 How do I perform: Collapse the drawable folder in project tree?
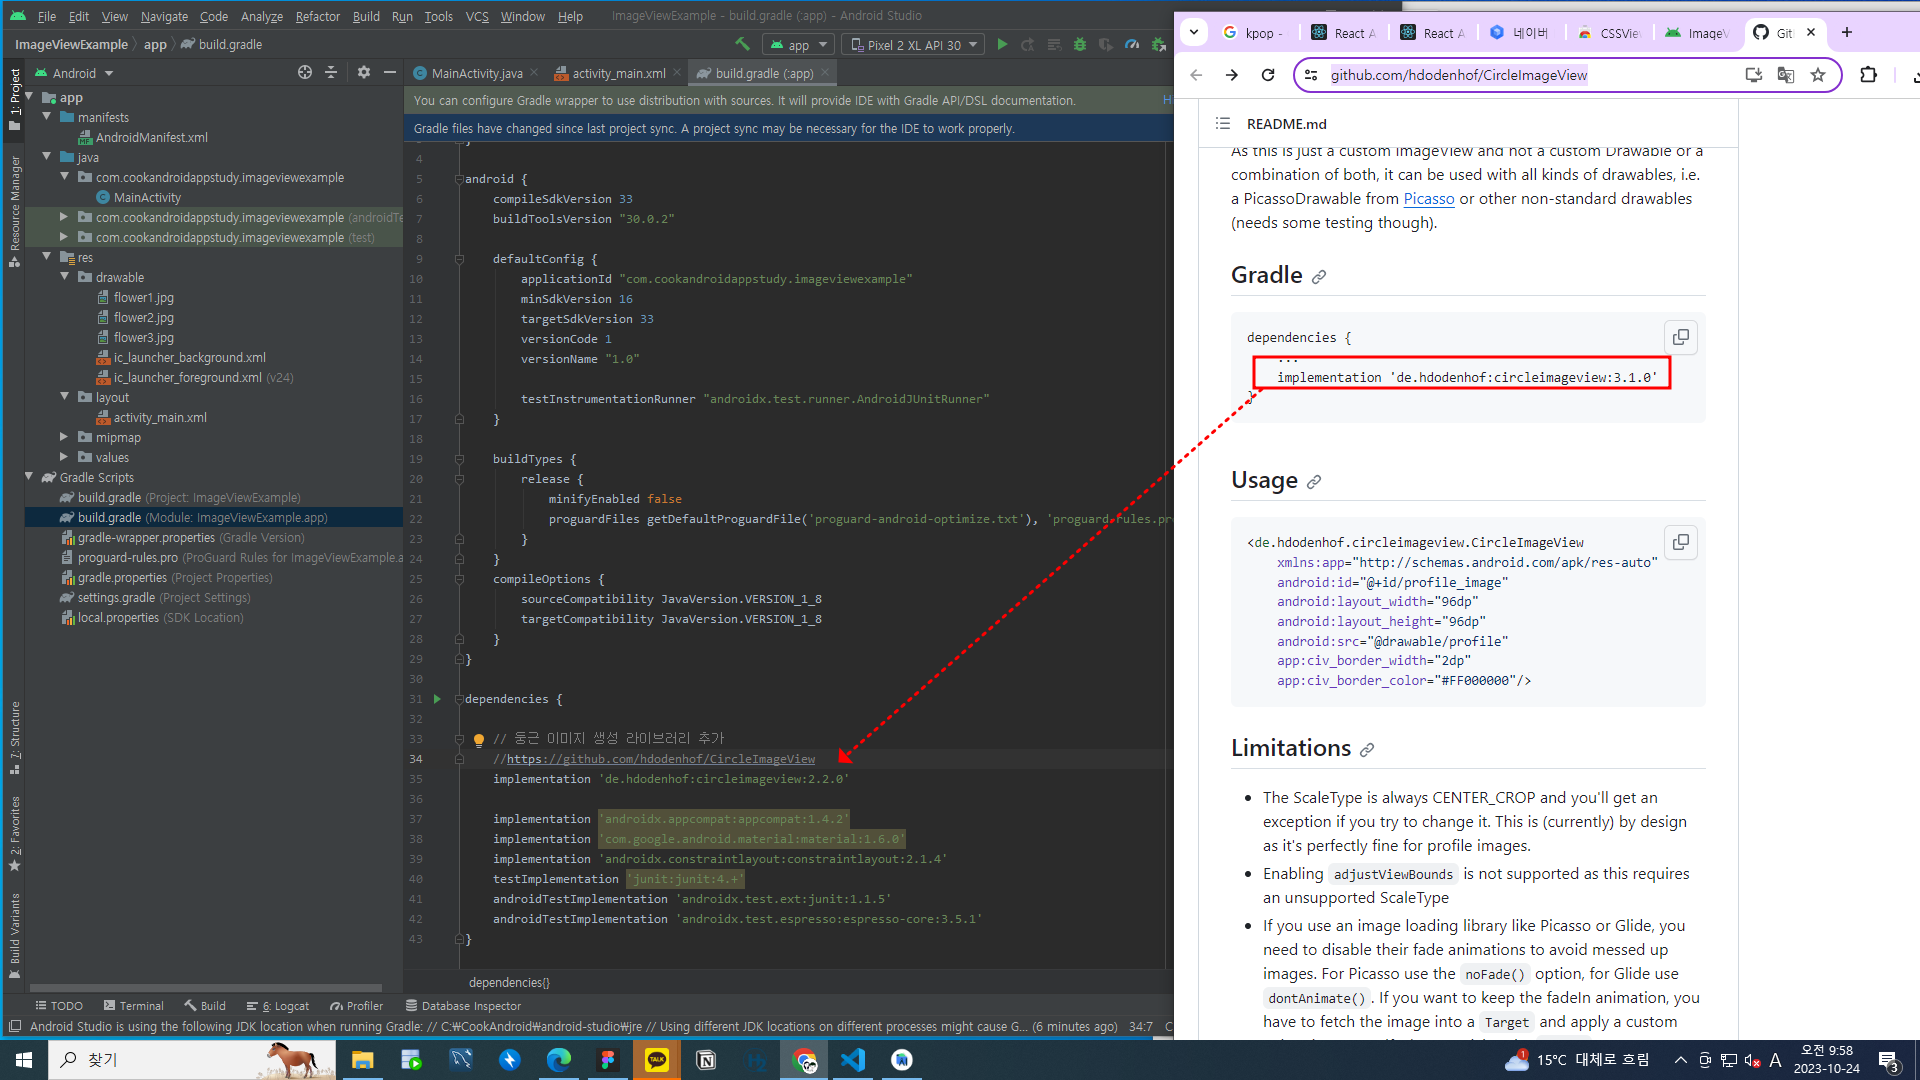coord(65,277)
